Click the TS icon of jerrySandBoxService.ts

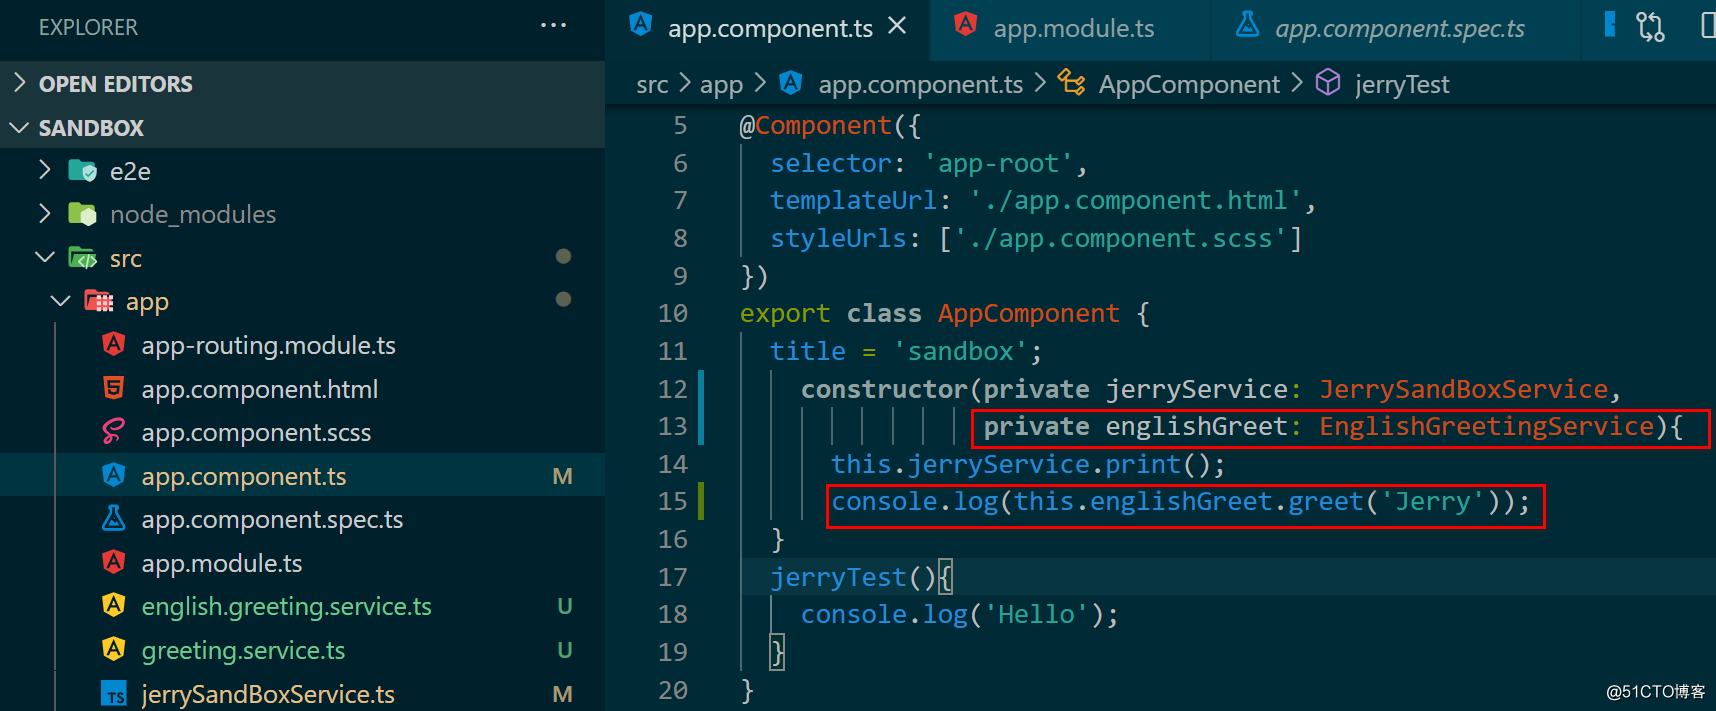click(x=114, y=694)
